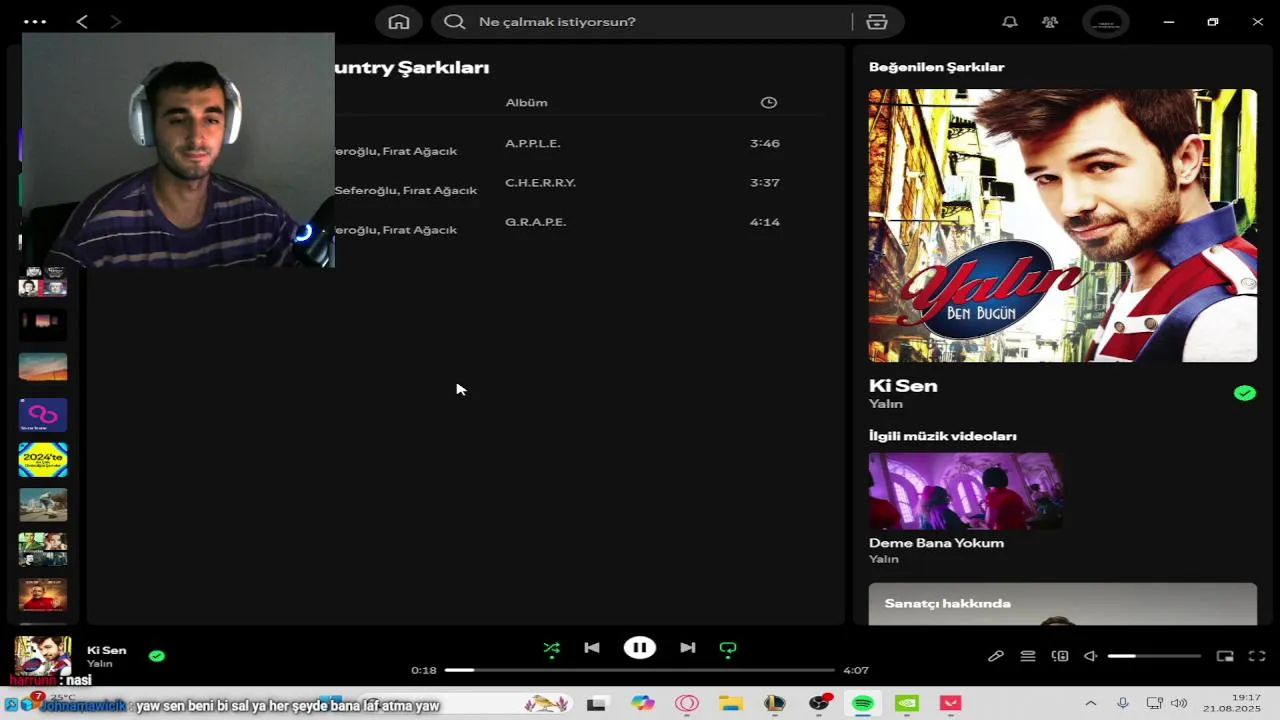This screenshot has height=720, width=1280.
Task: Pause the current song
Action: click(640, 648)
